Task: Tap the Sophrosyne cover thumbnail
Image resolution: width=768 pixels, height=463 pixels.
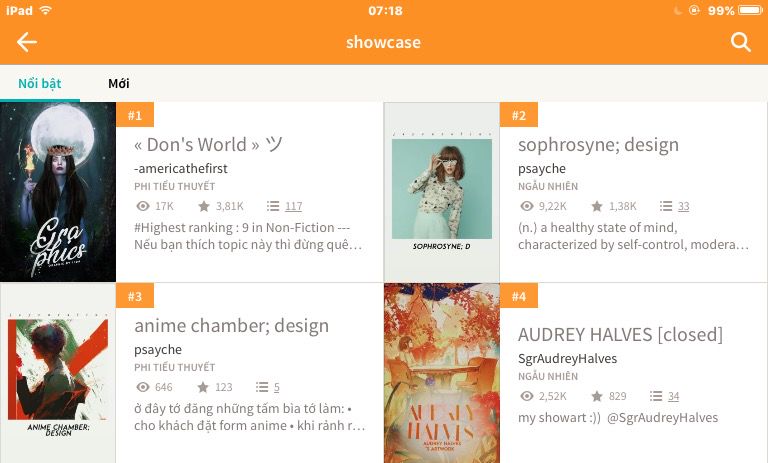Action: coord(441,192)
